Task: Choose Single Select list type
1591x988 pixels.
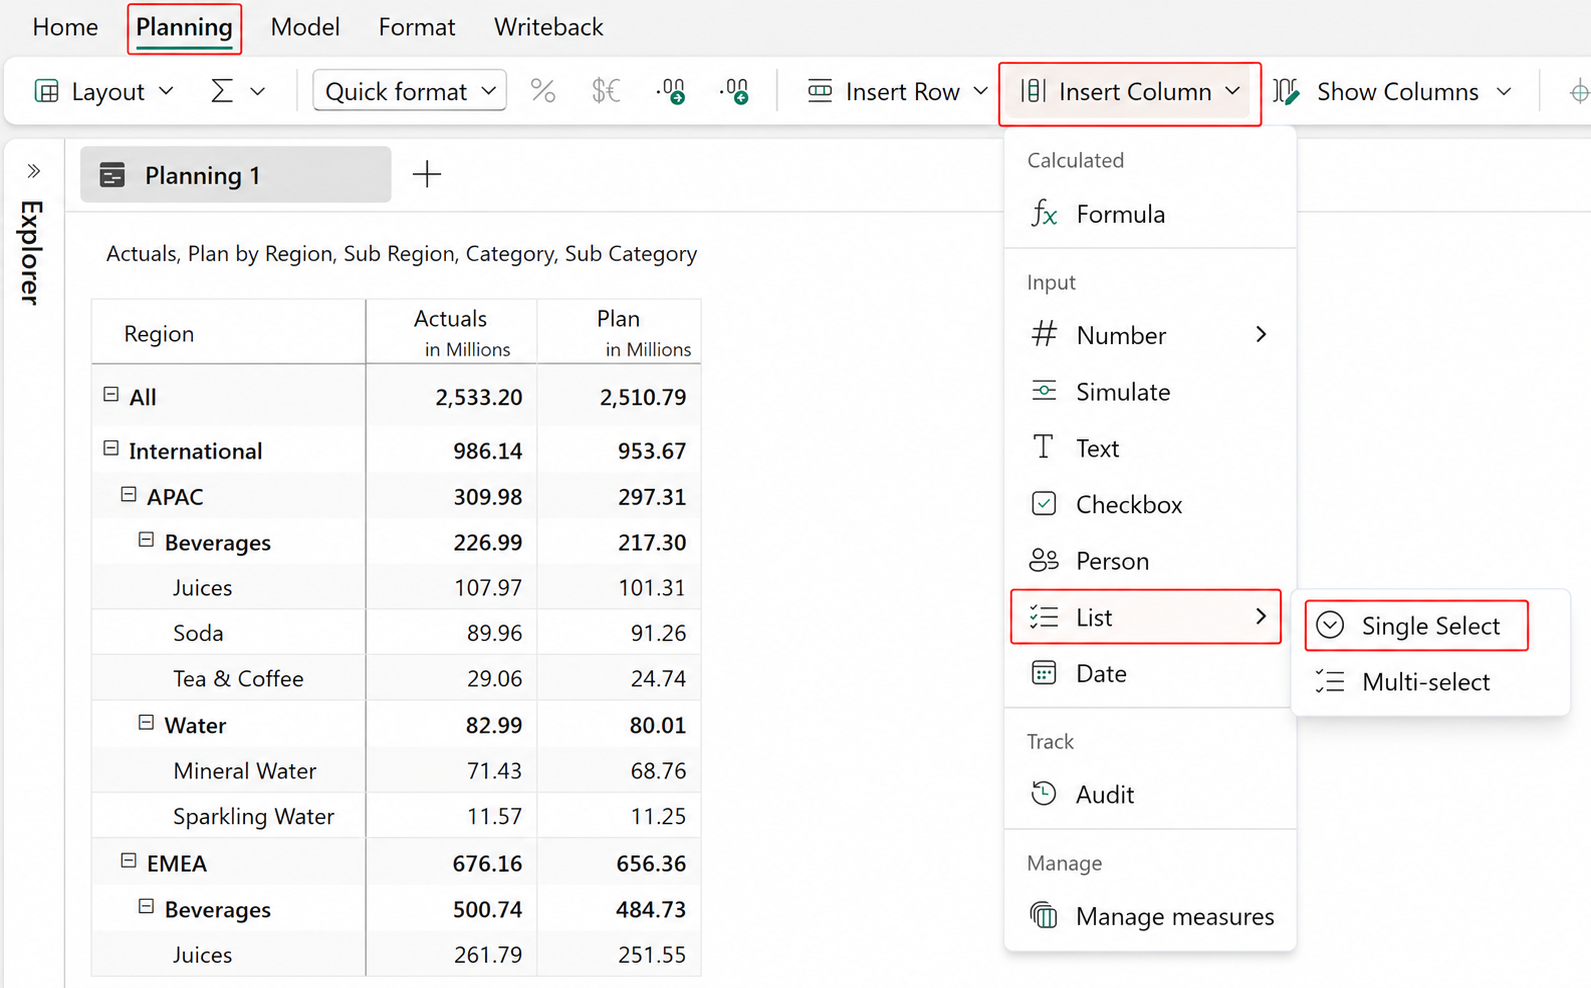Action: [x=1417, y=626]
